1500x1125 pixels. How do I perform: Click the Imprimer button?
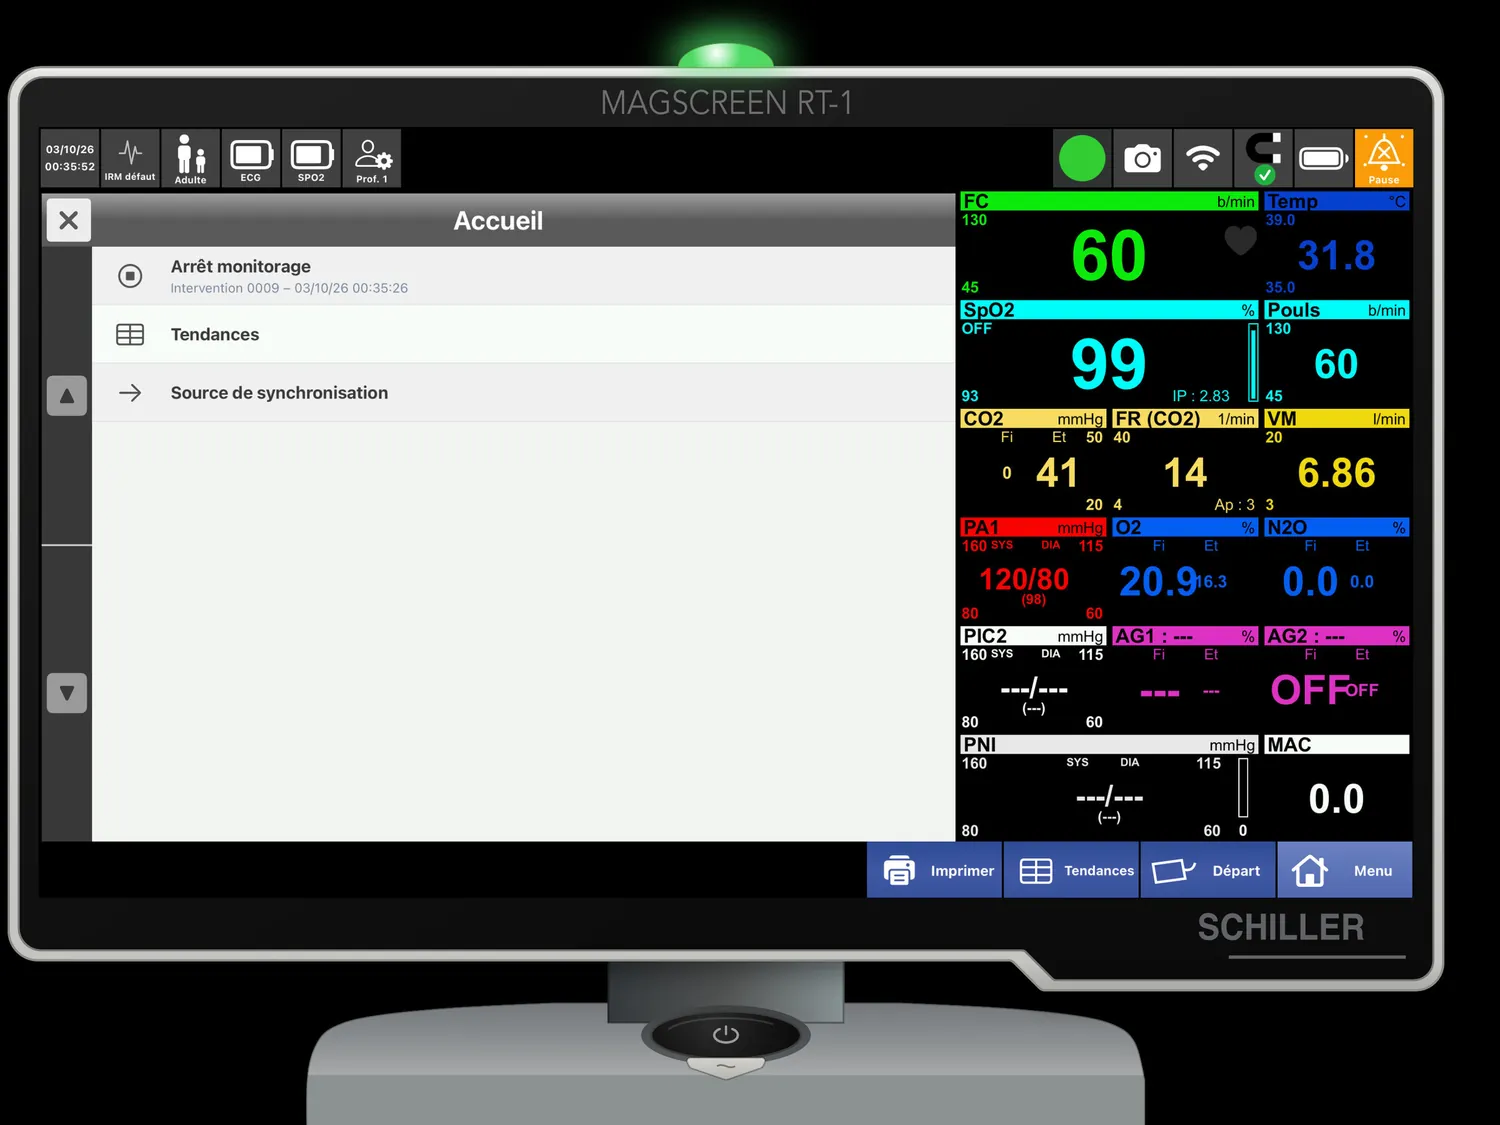935,870
